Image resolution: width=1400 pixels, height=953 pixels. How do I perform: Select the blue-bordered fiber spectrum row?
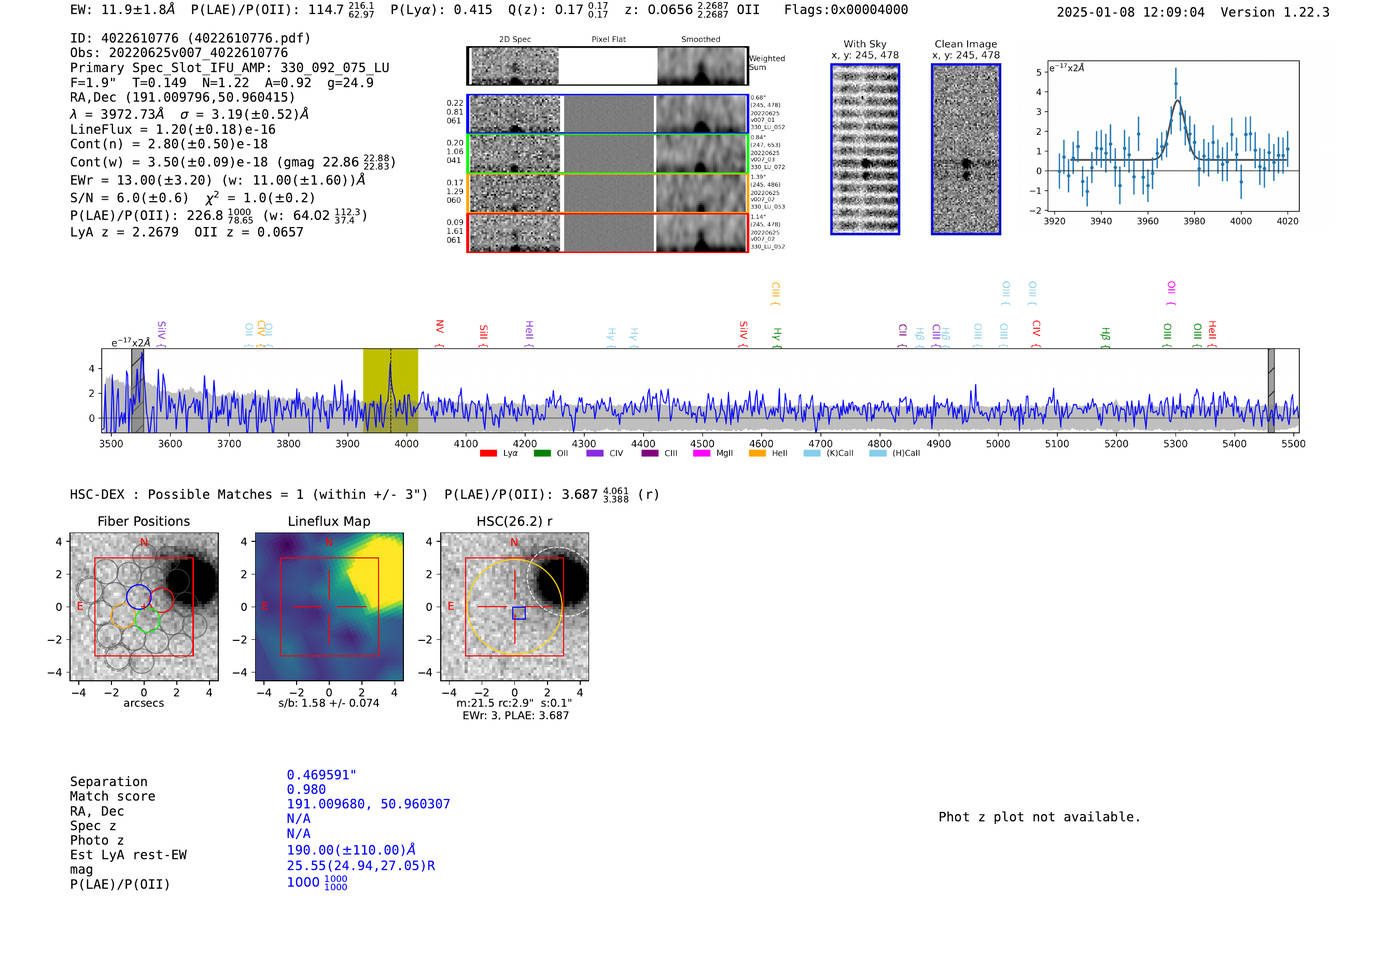point(607,114)
